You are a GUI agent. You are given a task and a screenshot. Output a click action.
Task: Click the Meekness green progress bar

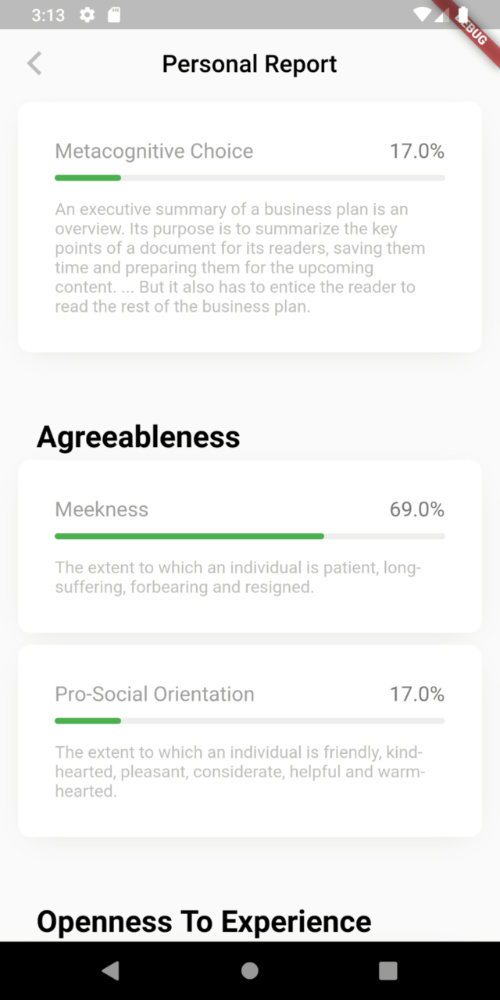click(x=189, y=536)
